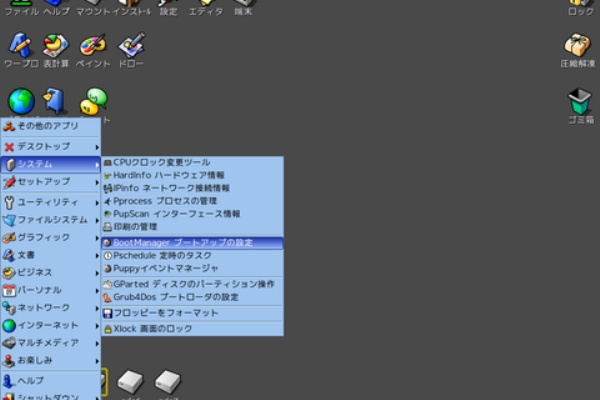Viewport: 600px width, 400px height.
Task: Open ヘルプ in the main menu
Action: coord(51,381)
